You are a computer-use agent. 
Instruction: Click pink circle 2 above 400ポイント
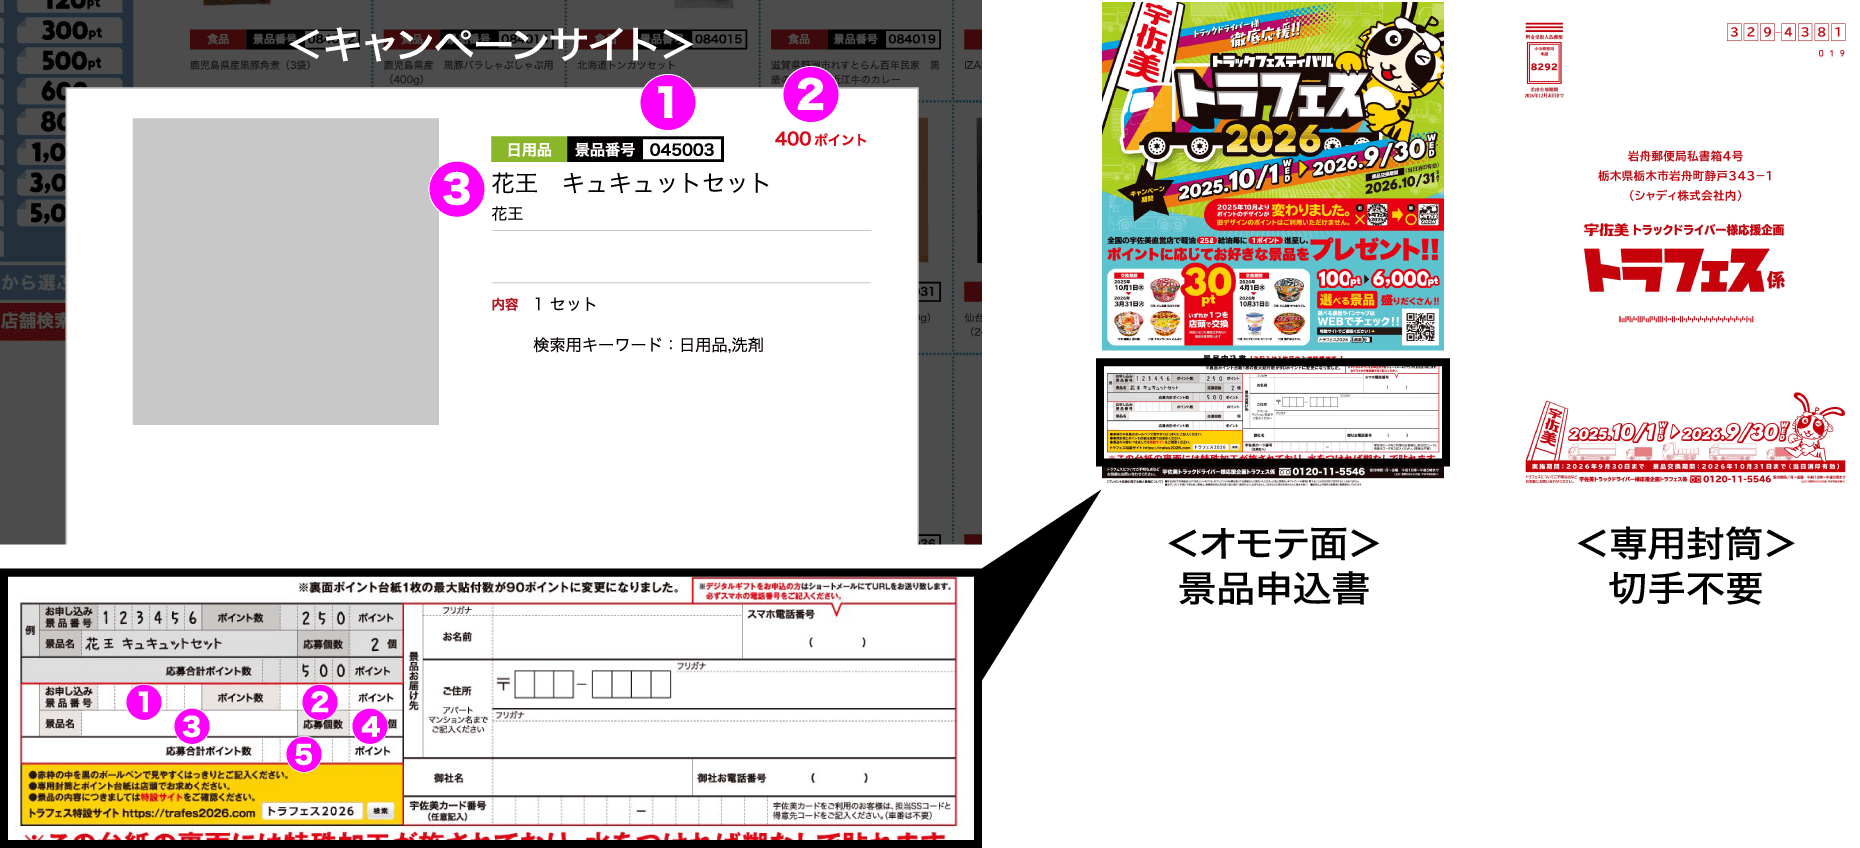810,95
